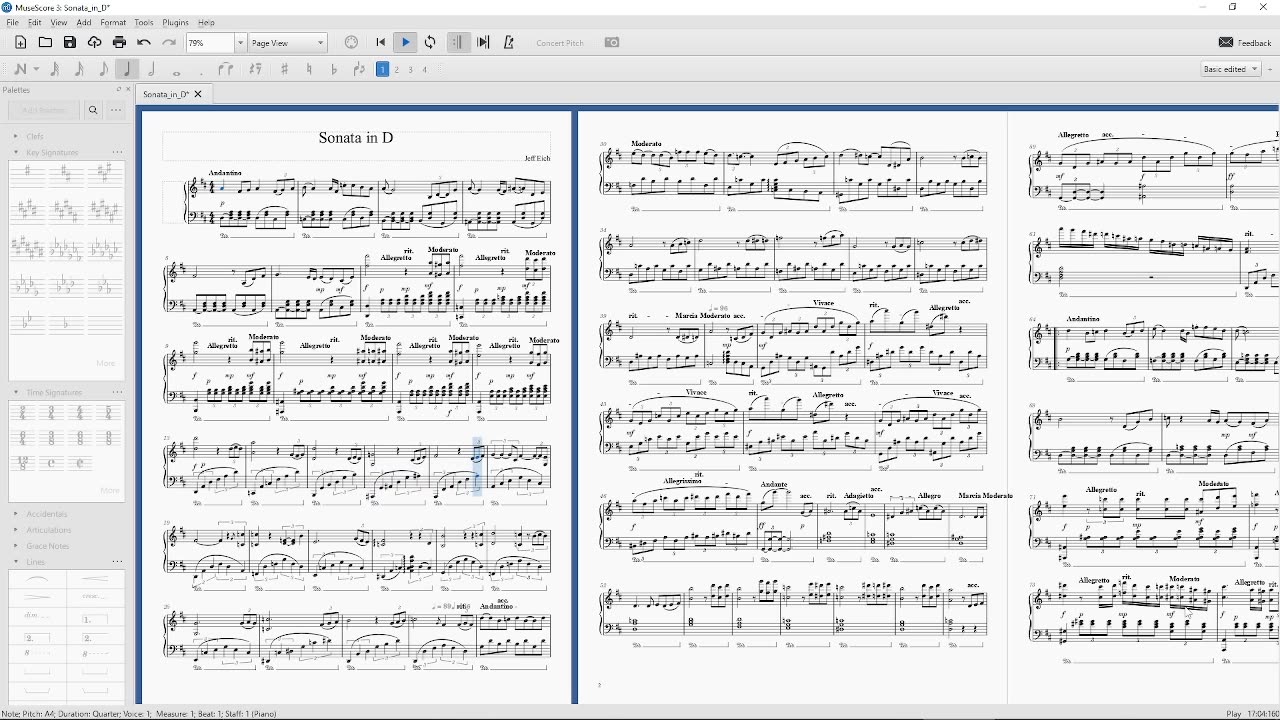Toggle loop playback
Image resolution: width=1280 pixels, height=720 pixels.
pyautogui.click(x=430, y=43)
